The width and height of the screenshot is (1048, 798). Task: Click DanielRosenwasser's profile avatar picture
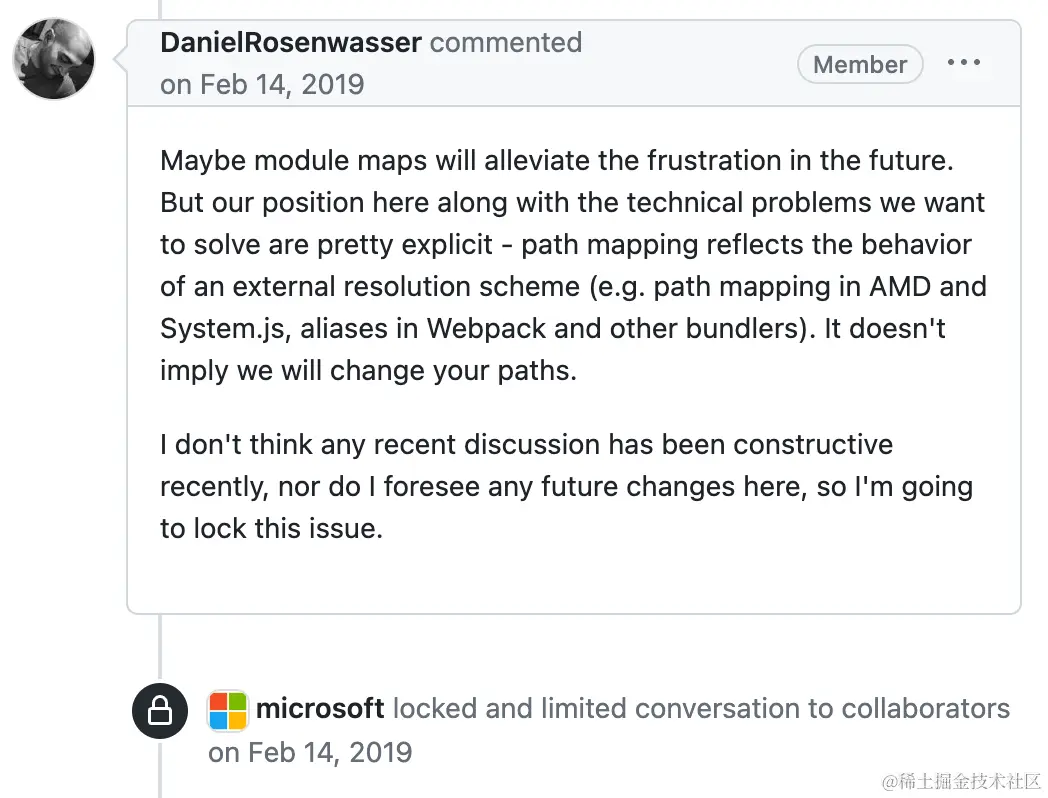tap(53, 59)
